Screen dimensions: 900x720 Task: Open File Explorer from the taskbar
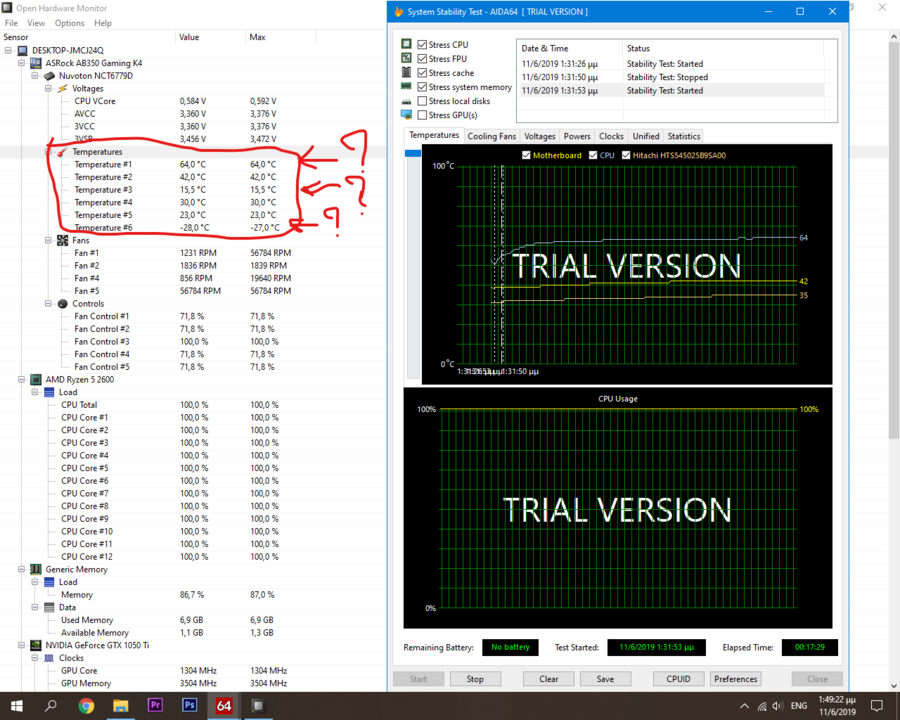[121, 706]
